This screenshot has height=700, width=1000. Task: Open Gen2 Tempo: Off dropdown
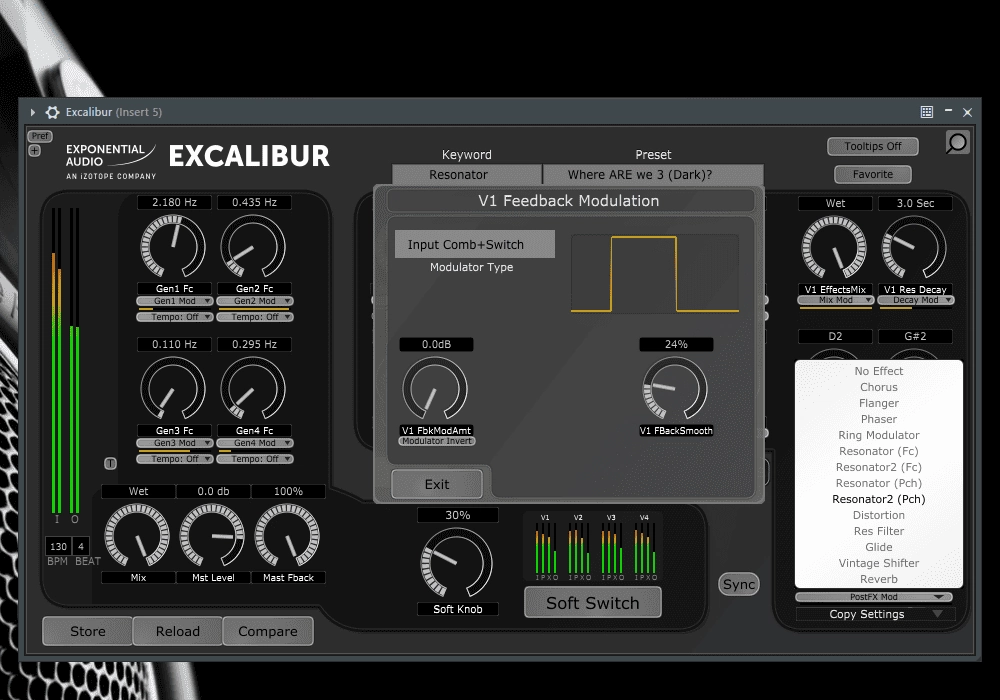click(254, 317)
